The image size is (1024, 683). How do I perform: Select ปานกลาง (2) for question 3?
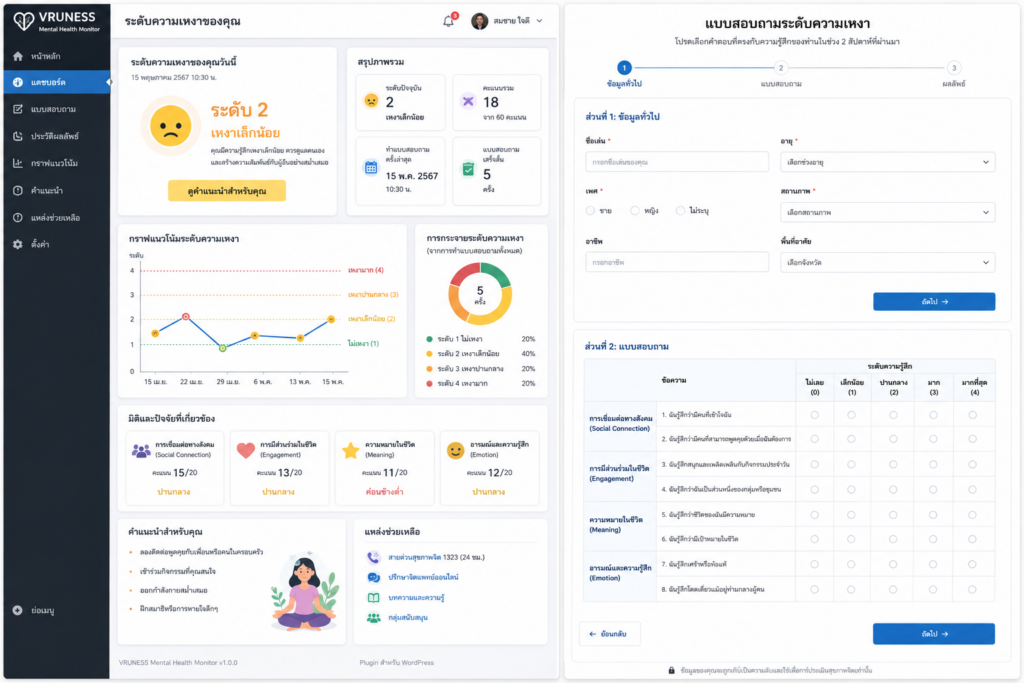tap(893, 464)
